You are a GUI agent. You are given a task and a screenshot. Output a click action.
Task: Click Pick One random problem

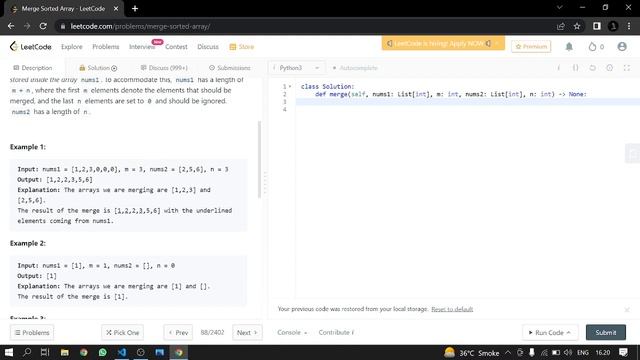pyautogui.click(x=122, y=333)
